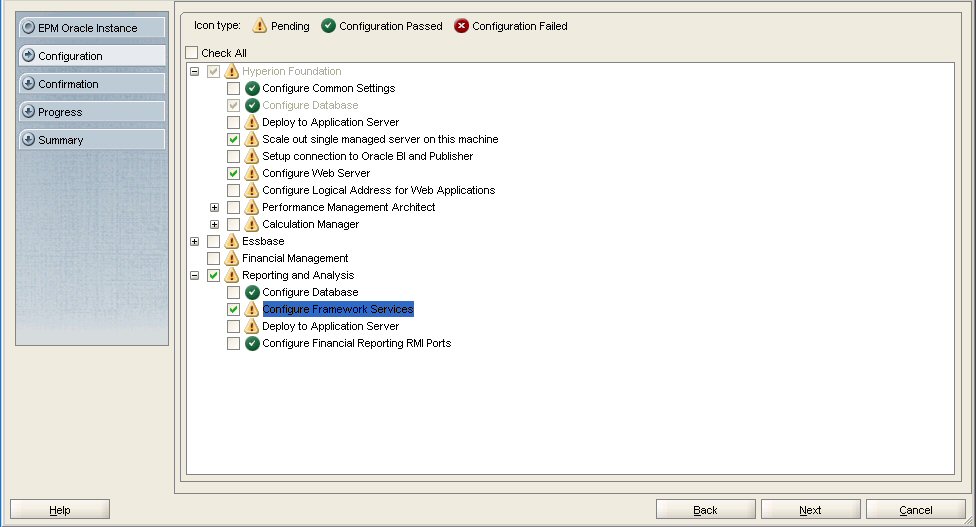Click the Progress step arrow icon
Image resolution: width=976 pixels, height=527 pixels.
click(28, 111)
